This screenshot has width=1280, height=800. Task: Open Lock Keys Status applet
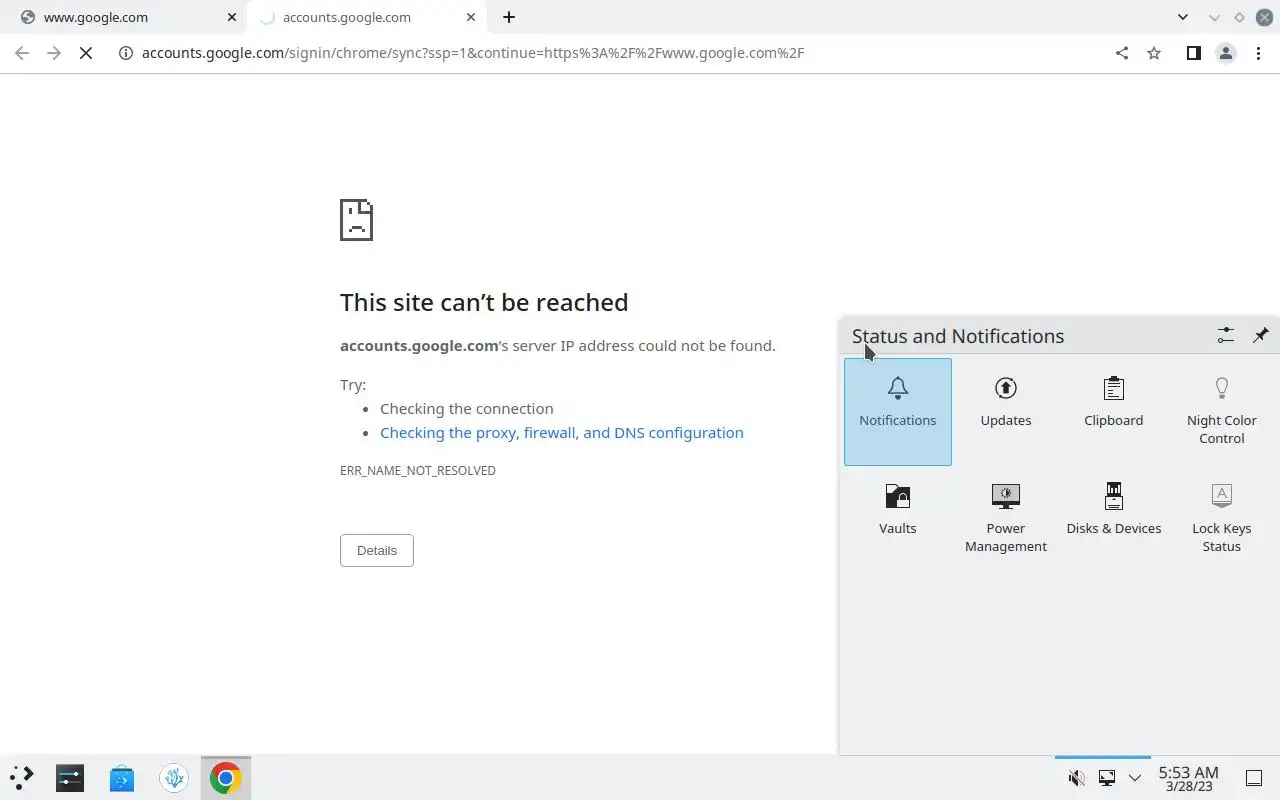click(x=1221, y=519)
